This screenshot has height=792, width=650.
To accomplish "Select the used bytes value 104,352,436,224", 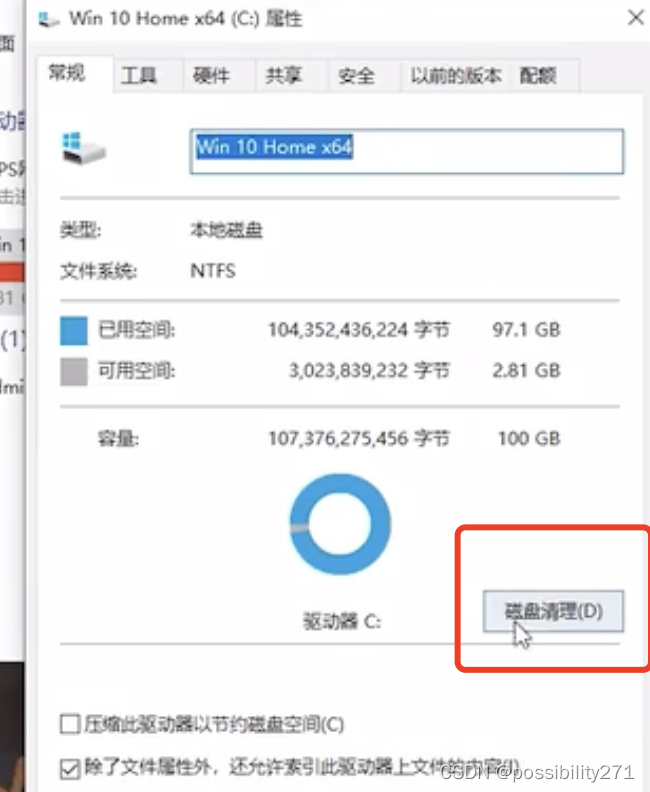I will (338, 330).
